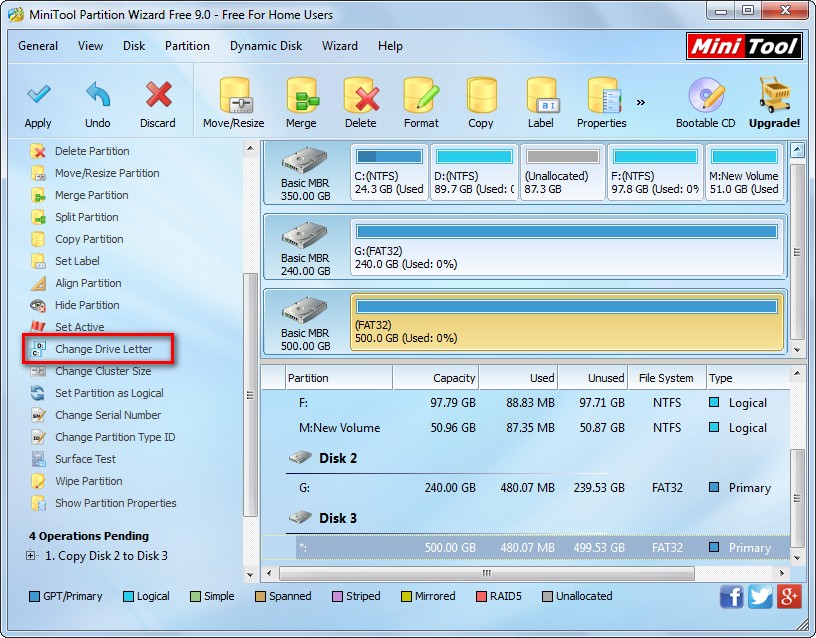Open the Google Plus share icon
Image resolution: width=816 pixels, height=638 pixels.
[789, 597]
